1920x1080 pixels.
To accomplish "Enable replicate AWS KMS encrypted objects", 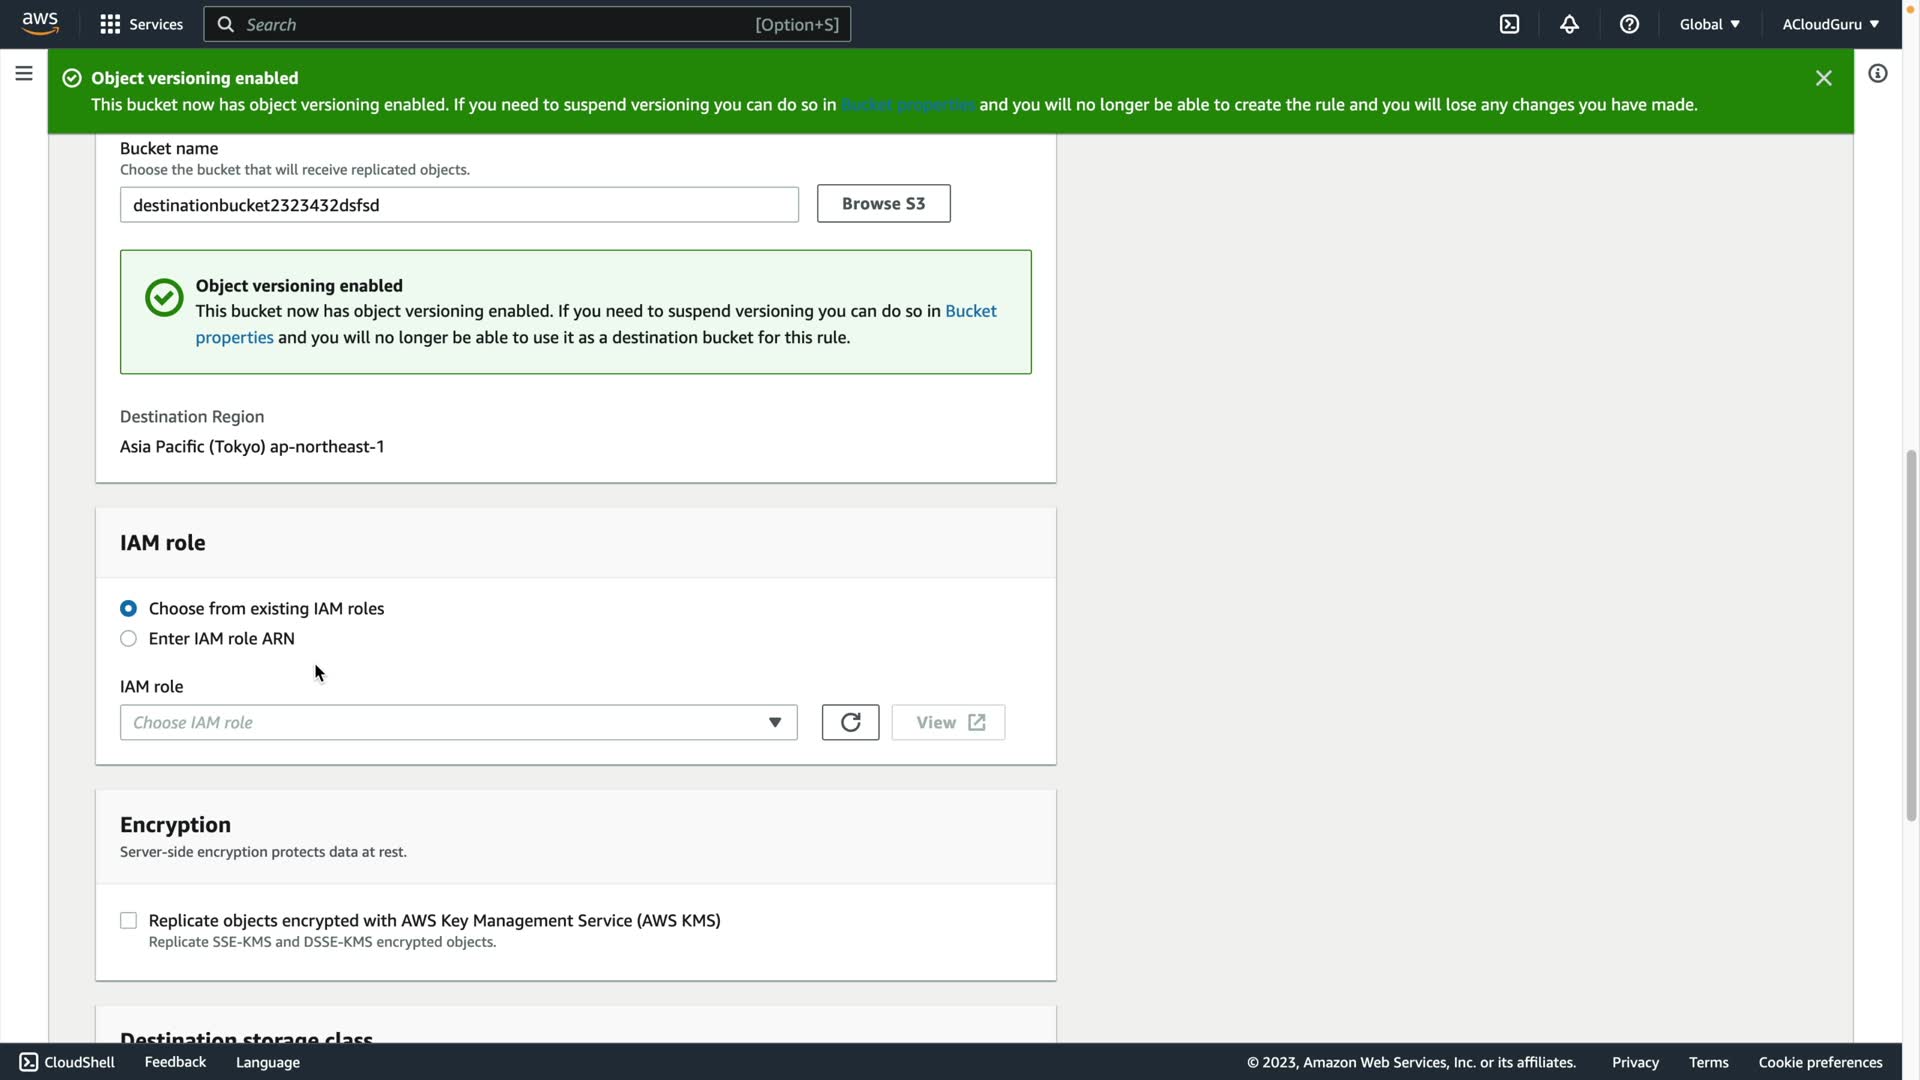I will tap(129, 921).
